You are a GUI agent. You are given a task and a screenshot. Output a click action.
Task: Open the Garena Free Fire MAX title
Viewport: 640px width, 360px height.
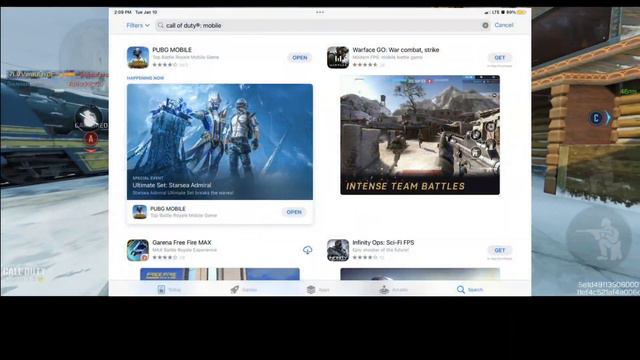(x=182, y=242)
